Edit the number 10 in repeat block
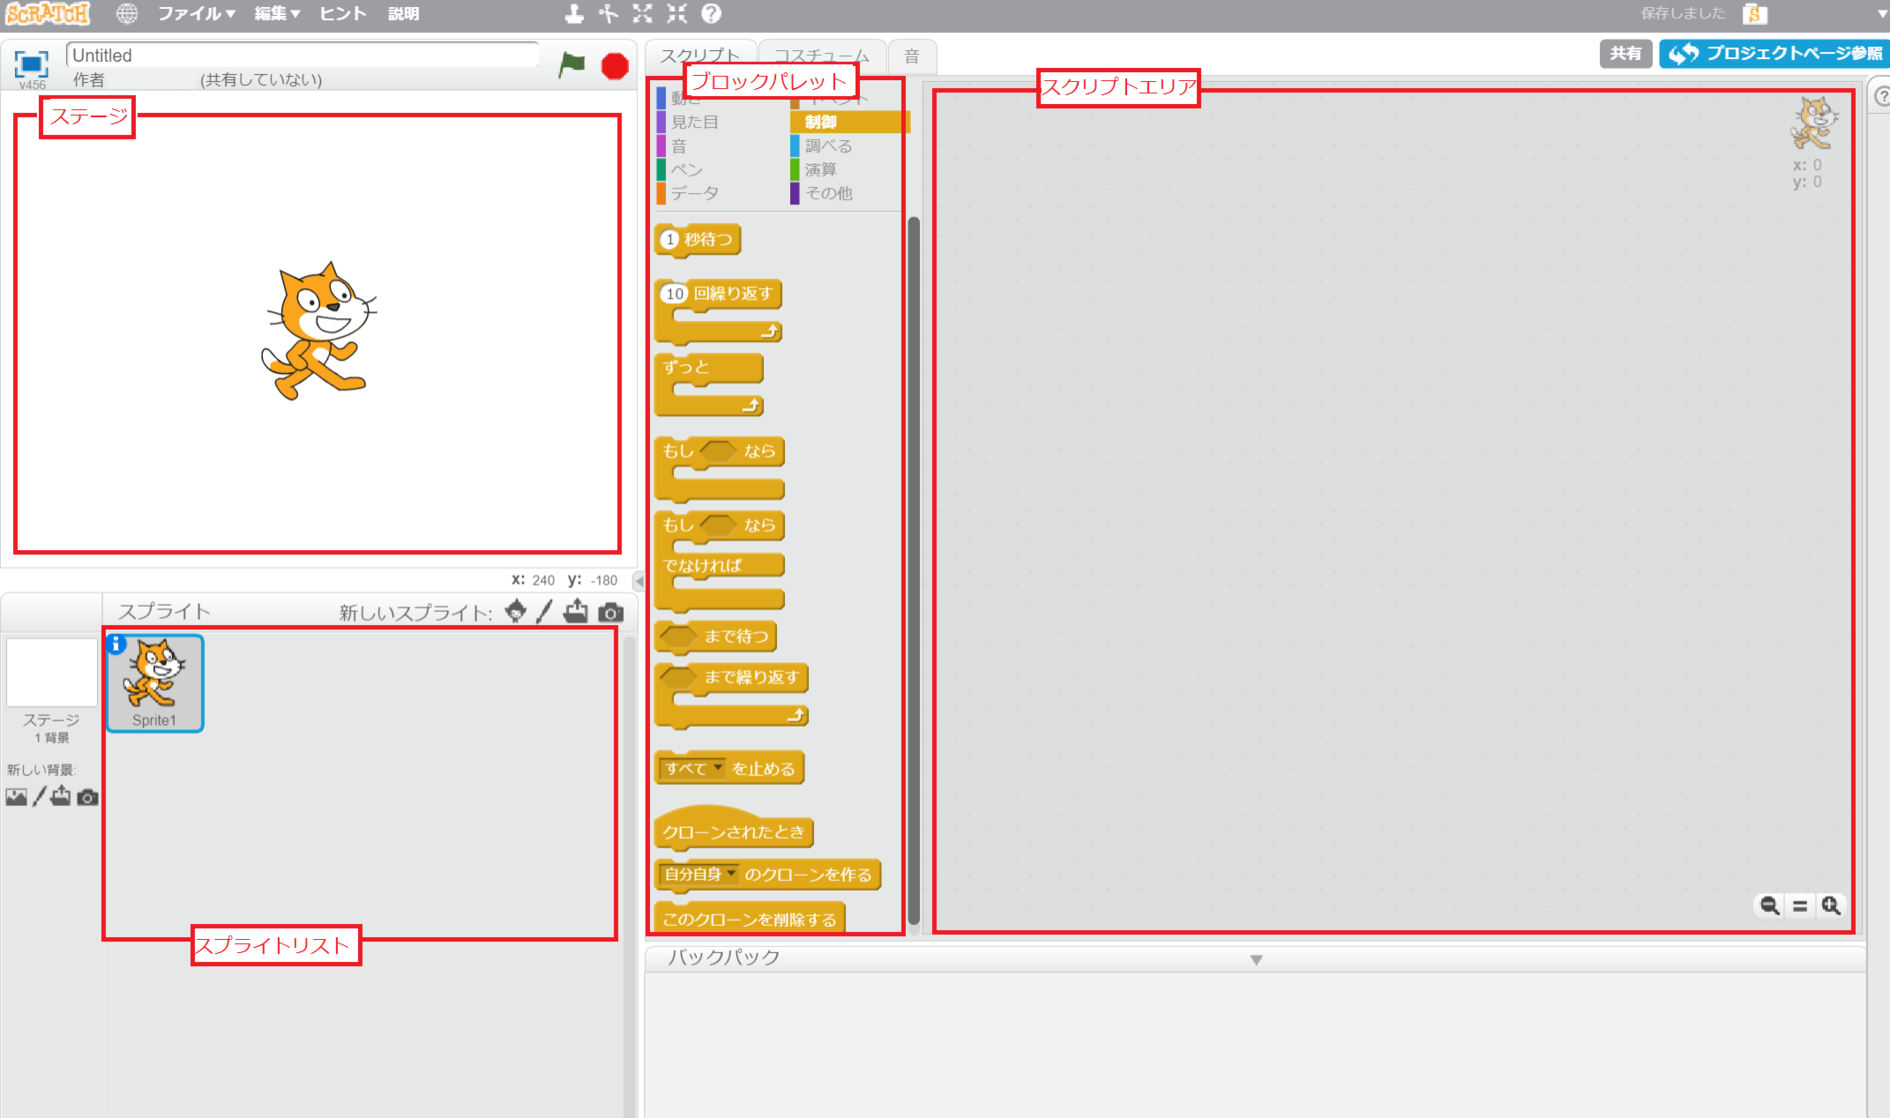 pos(676,294)
